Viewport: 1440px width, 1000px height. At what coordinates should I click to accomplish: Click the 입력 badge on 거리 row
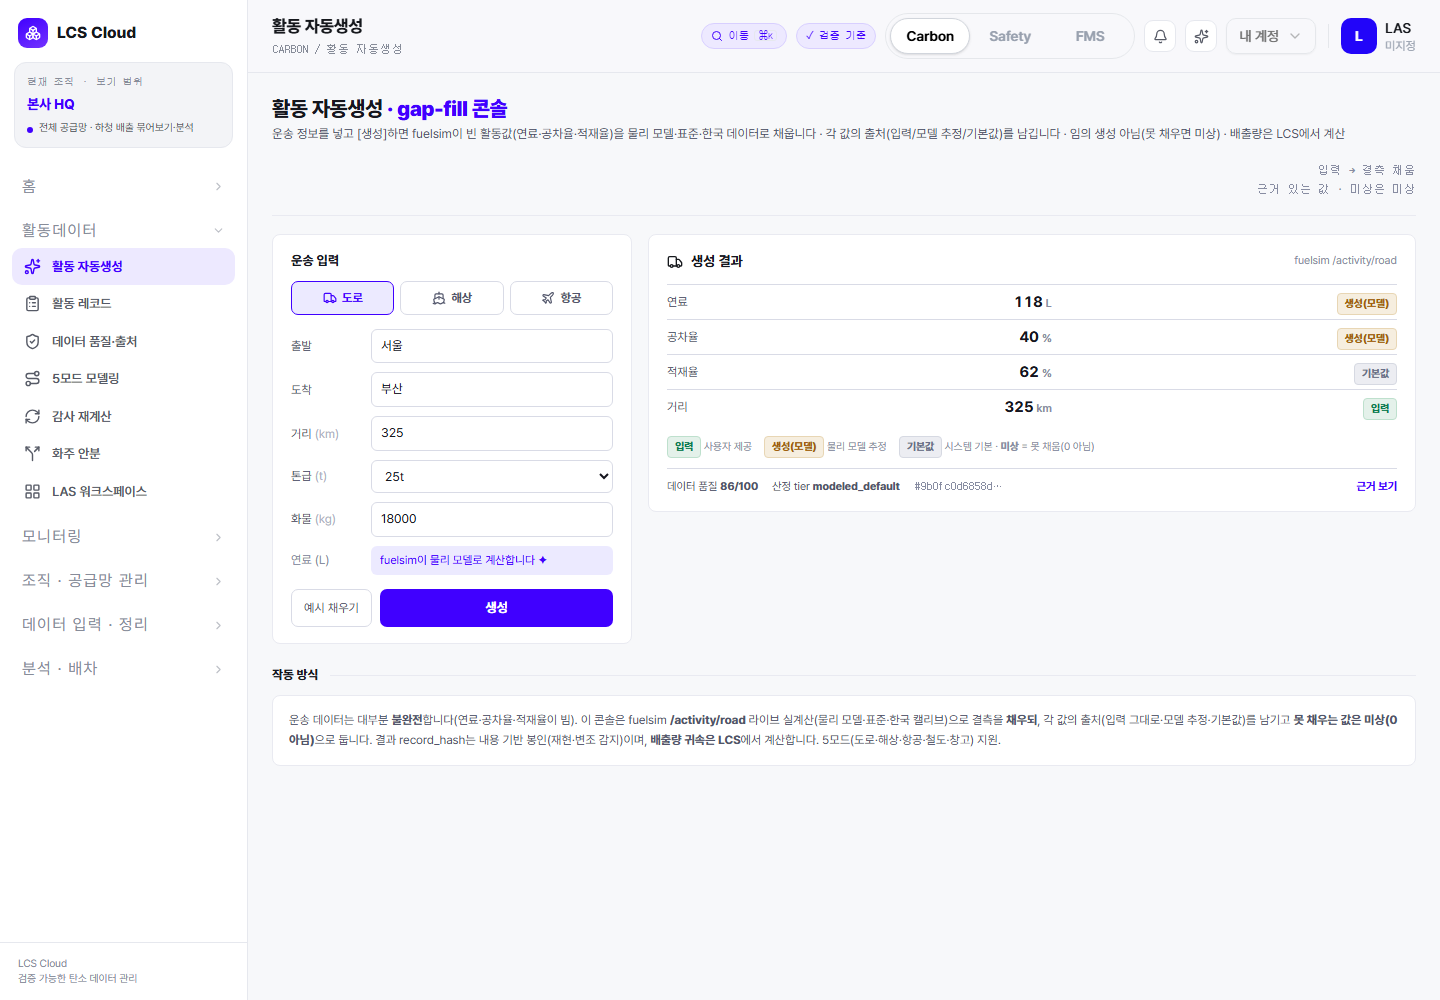click(x=1380, y=409)
